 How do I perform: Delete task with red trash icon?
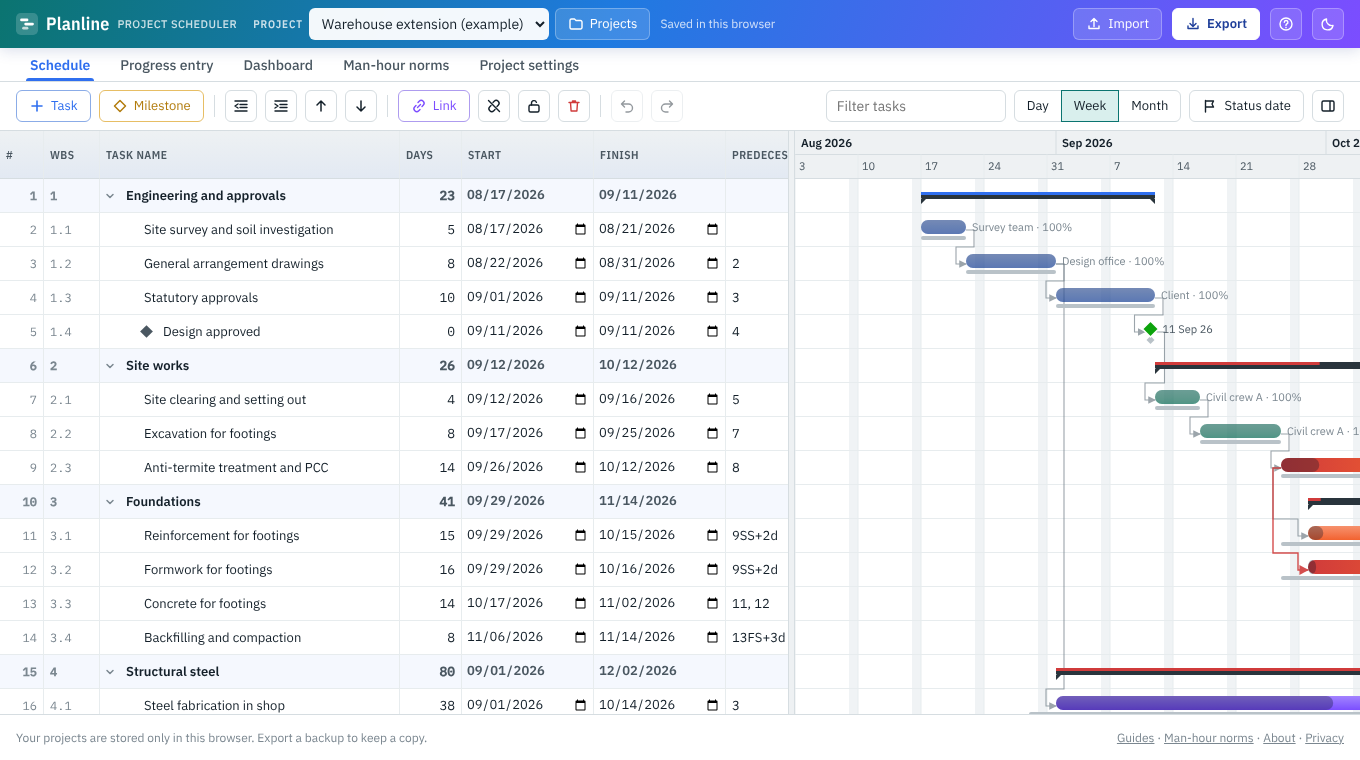click(574, 106)
